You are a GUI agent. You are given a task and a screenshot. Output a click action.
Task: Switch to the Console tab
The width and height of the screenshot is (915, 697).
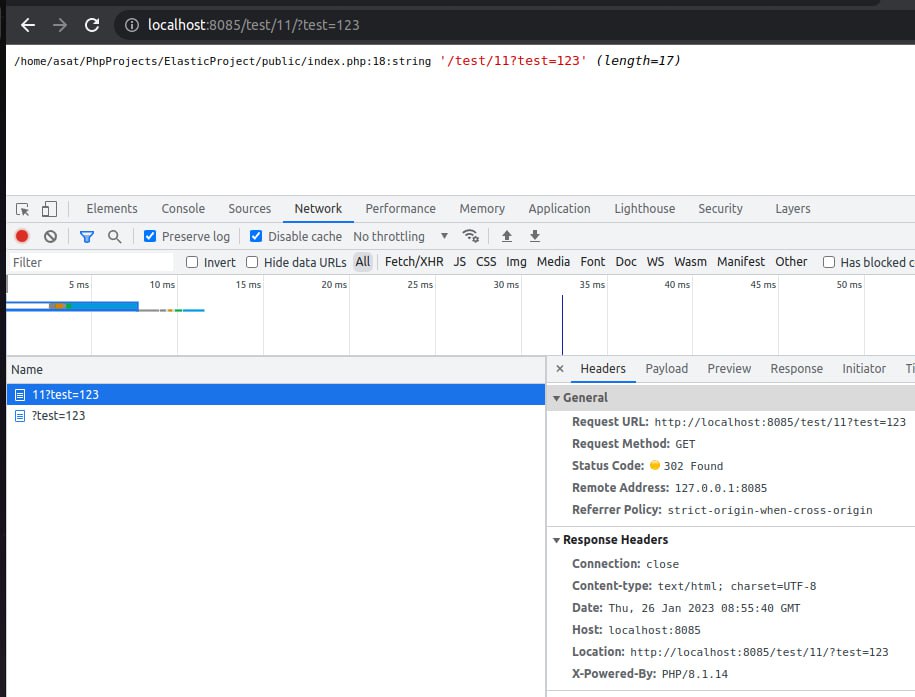[183, 208]
